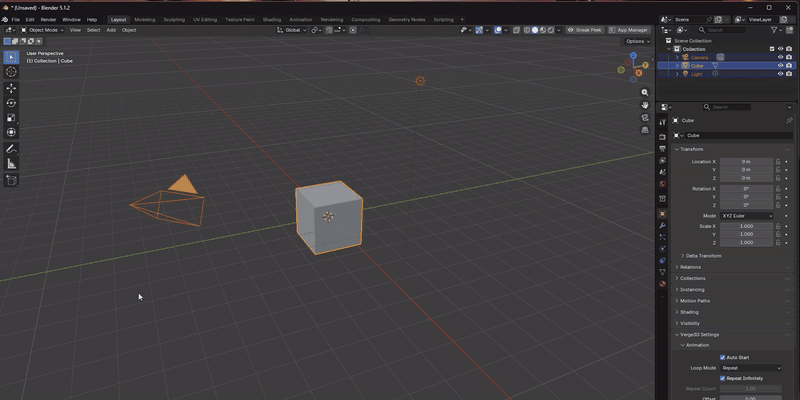Toggle X-ray display mode
The width and height of the screenshot is (800, 400).
point(516,30)
